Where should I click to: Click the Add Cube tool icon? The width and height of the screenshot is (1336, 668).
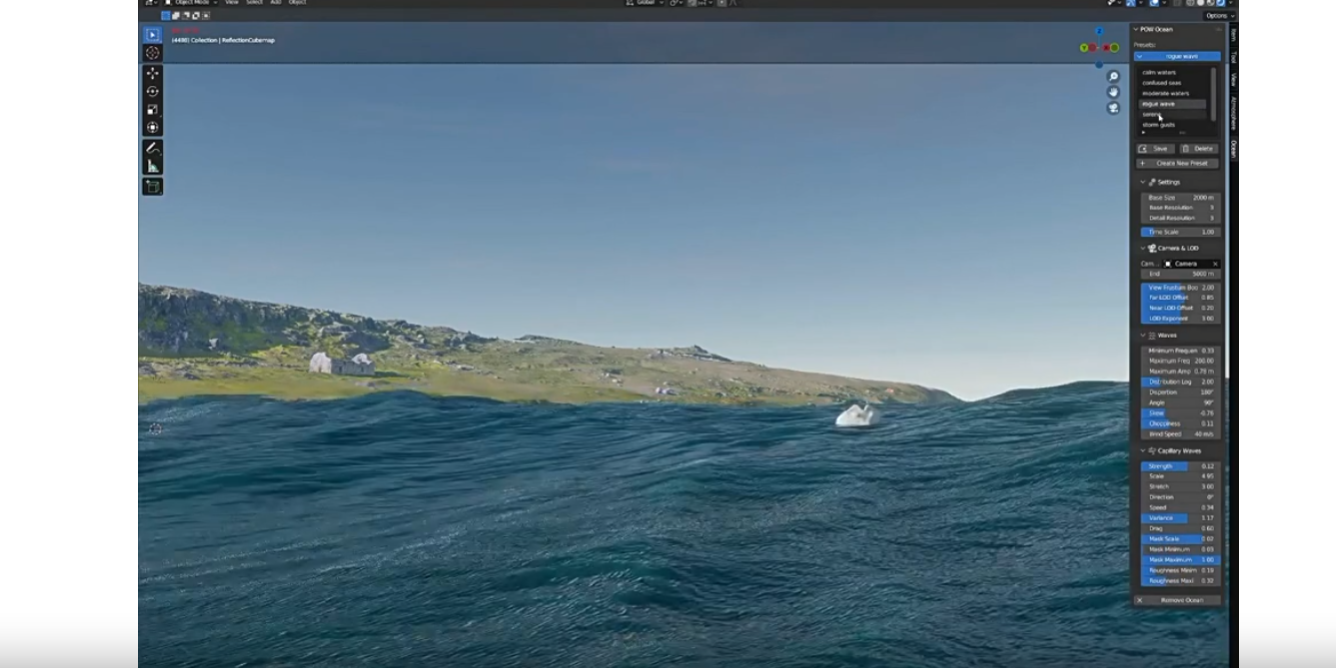coord(152,187)
